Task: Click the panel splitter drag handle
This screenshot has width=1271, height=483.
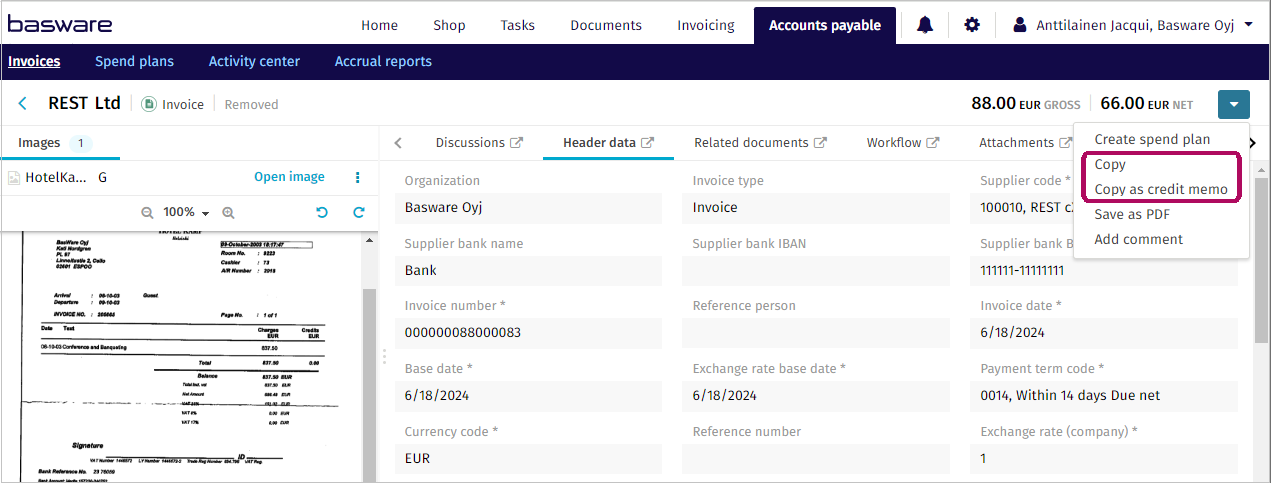Action: pos(384,355)
